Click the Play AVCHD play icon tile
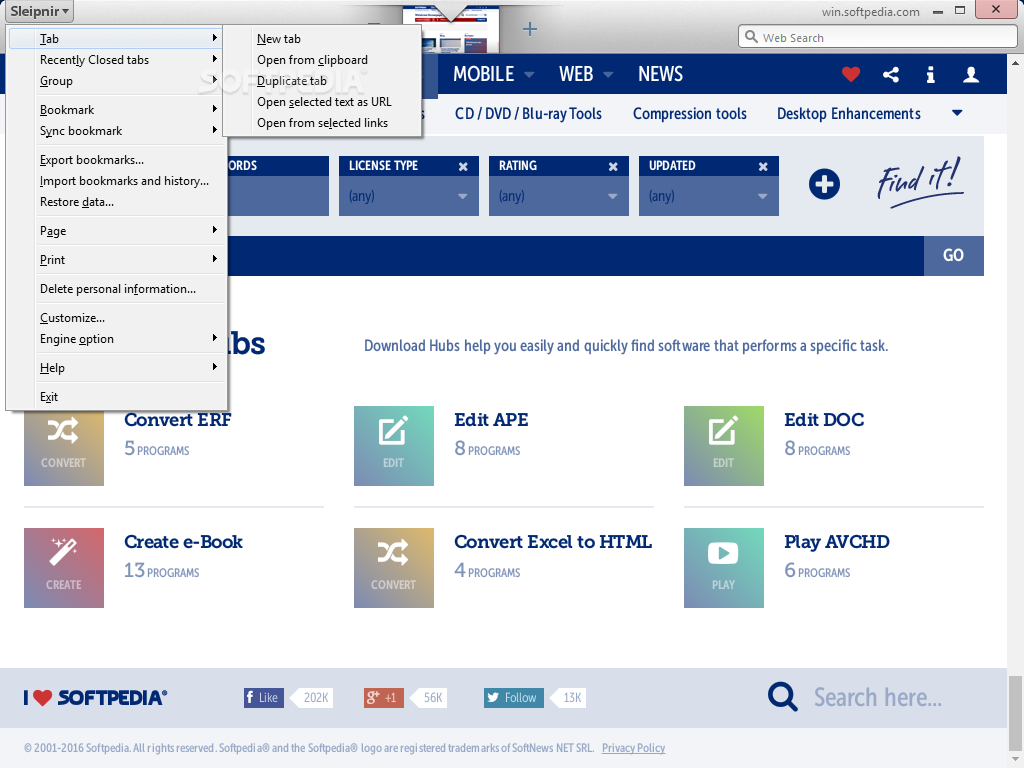The width and height of the screenshot is (1024, 768). 724,568
